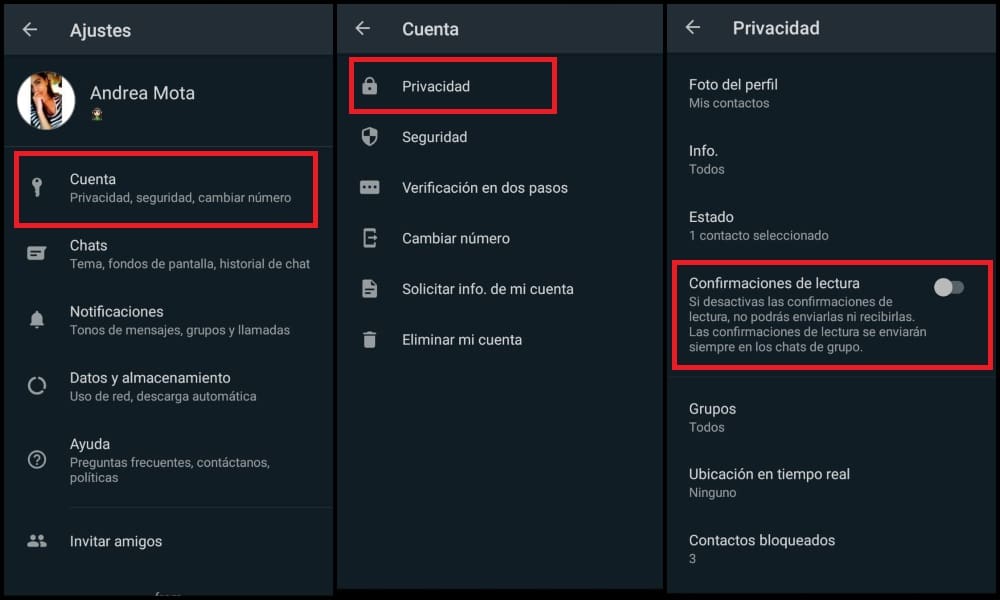Click the Ayuda question mark icon
The height and width of the screenshot is (600, 1000).
point(36,460)
